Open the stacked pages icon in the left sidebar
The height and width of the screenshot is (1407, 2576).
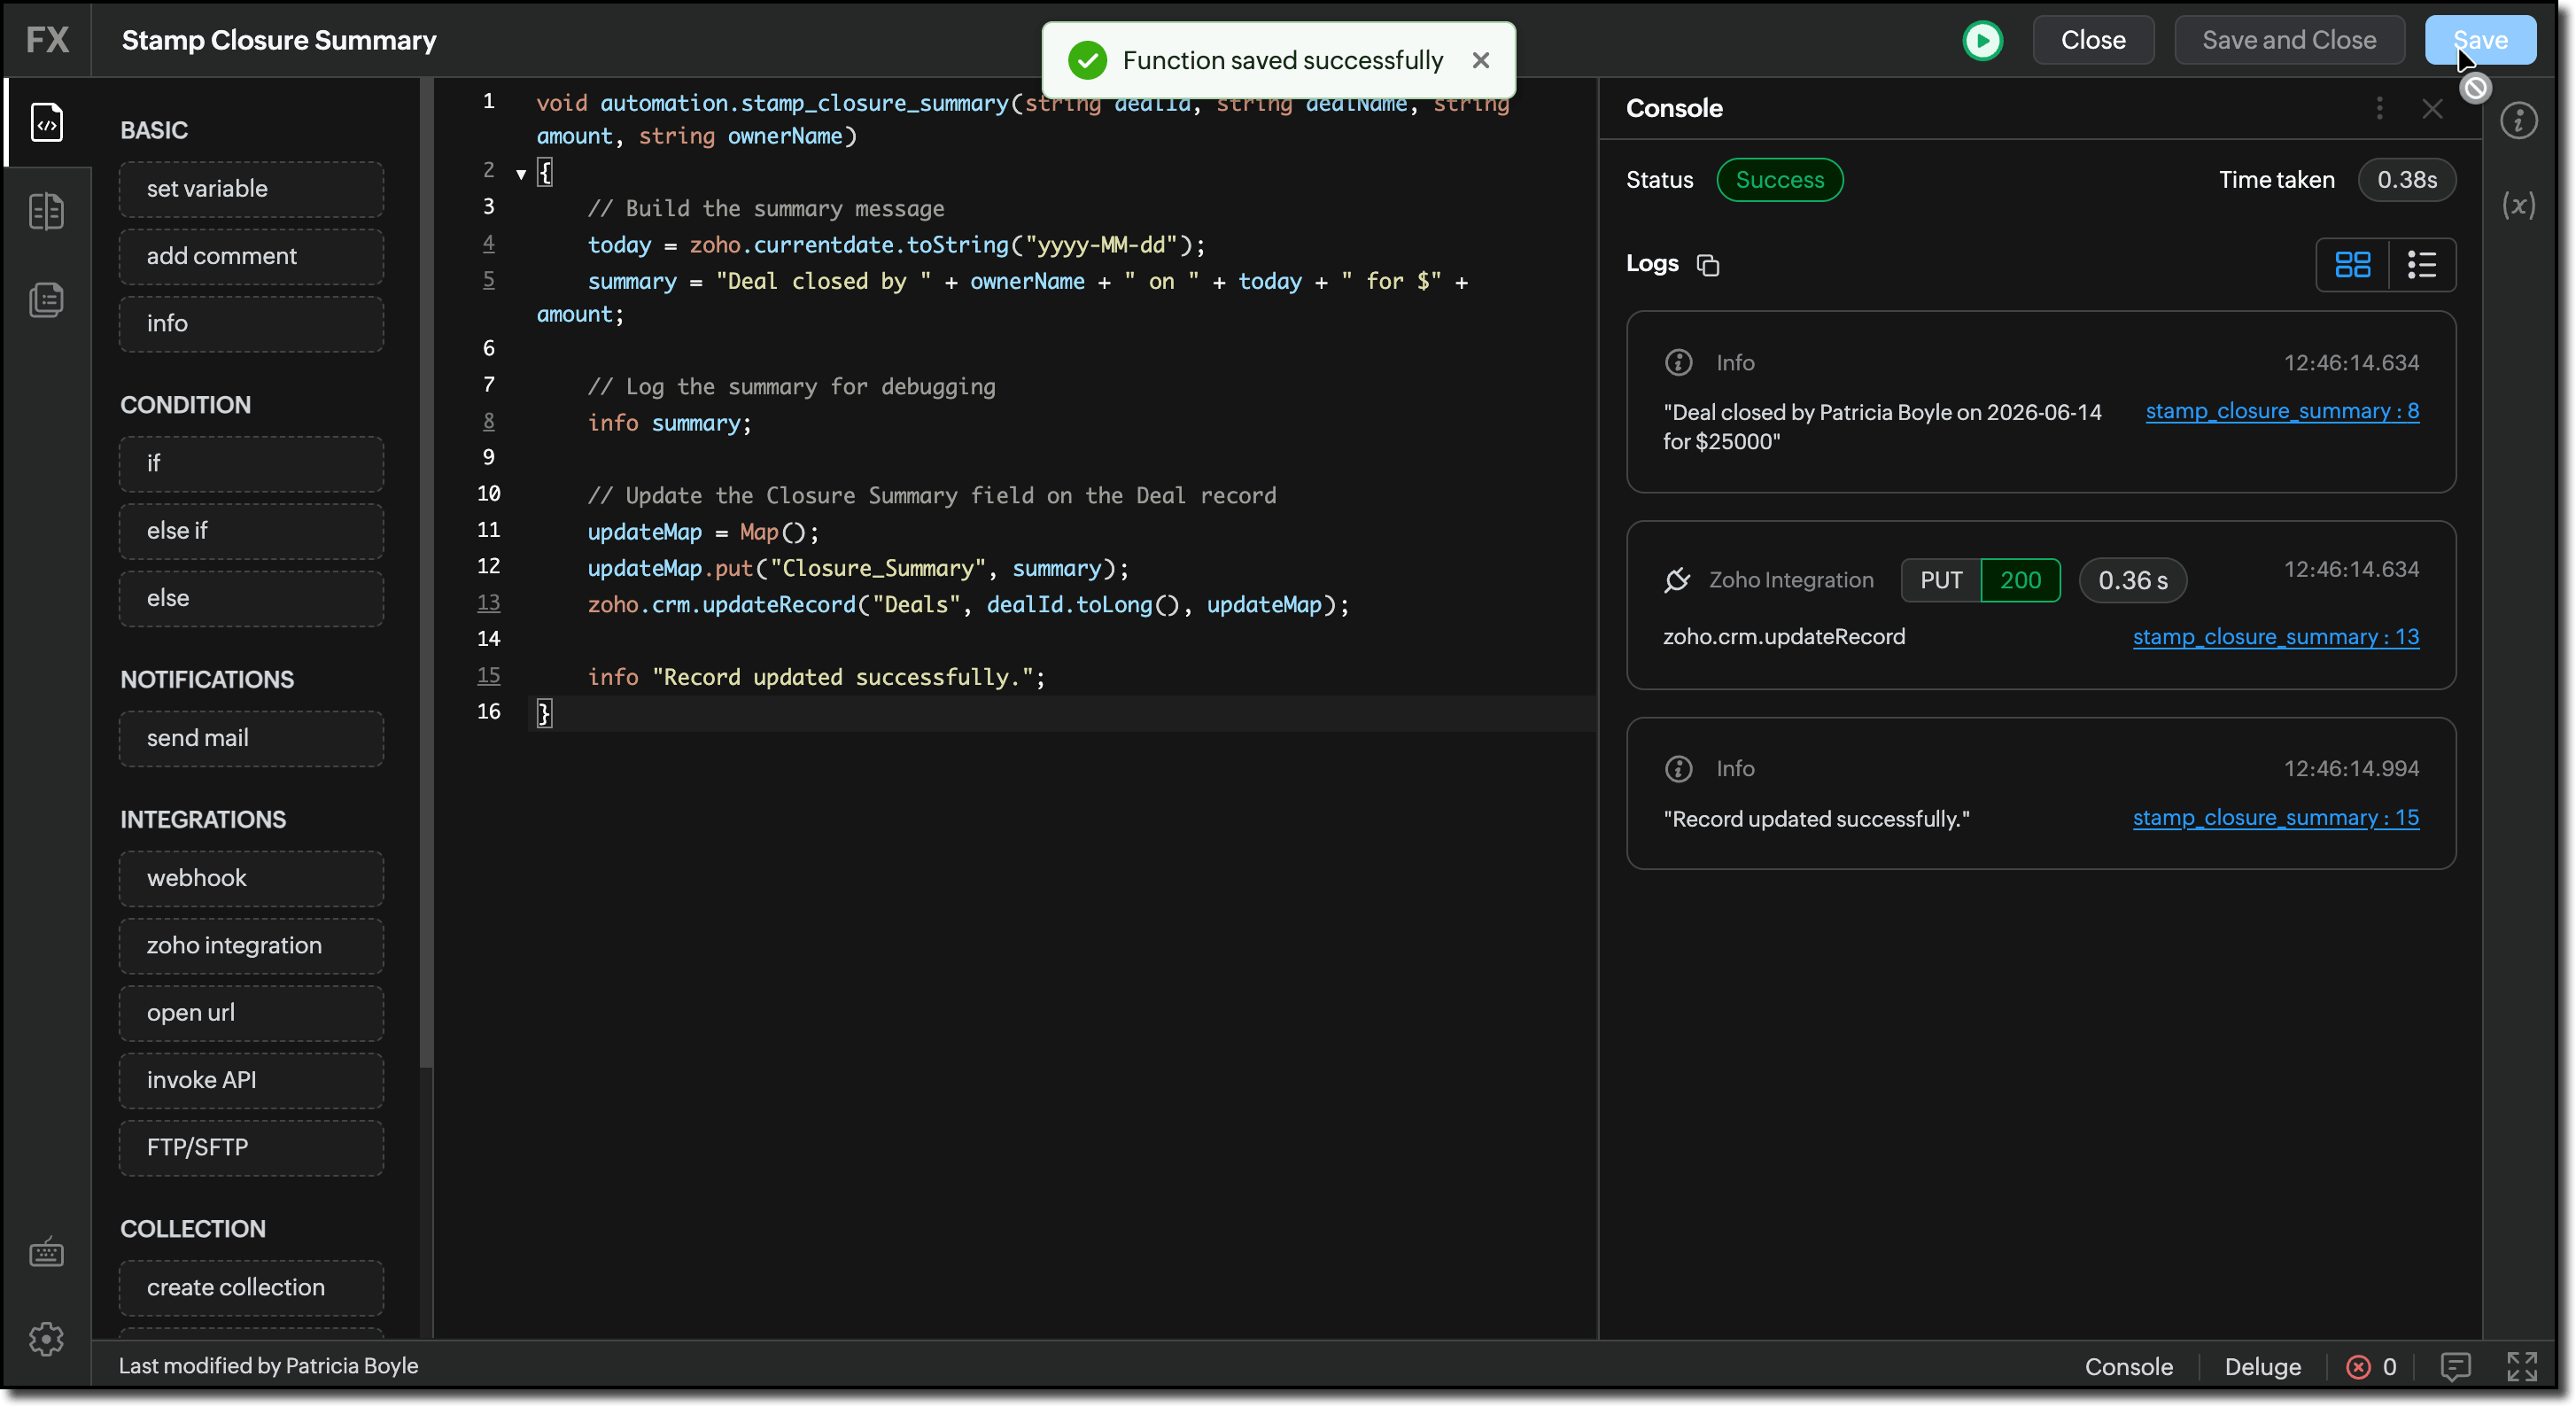click(x=46, y=299)
